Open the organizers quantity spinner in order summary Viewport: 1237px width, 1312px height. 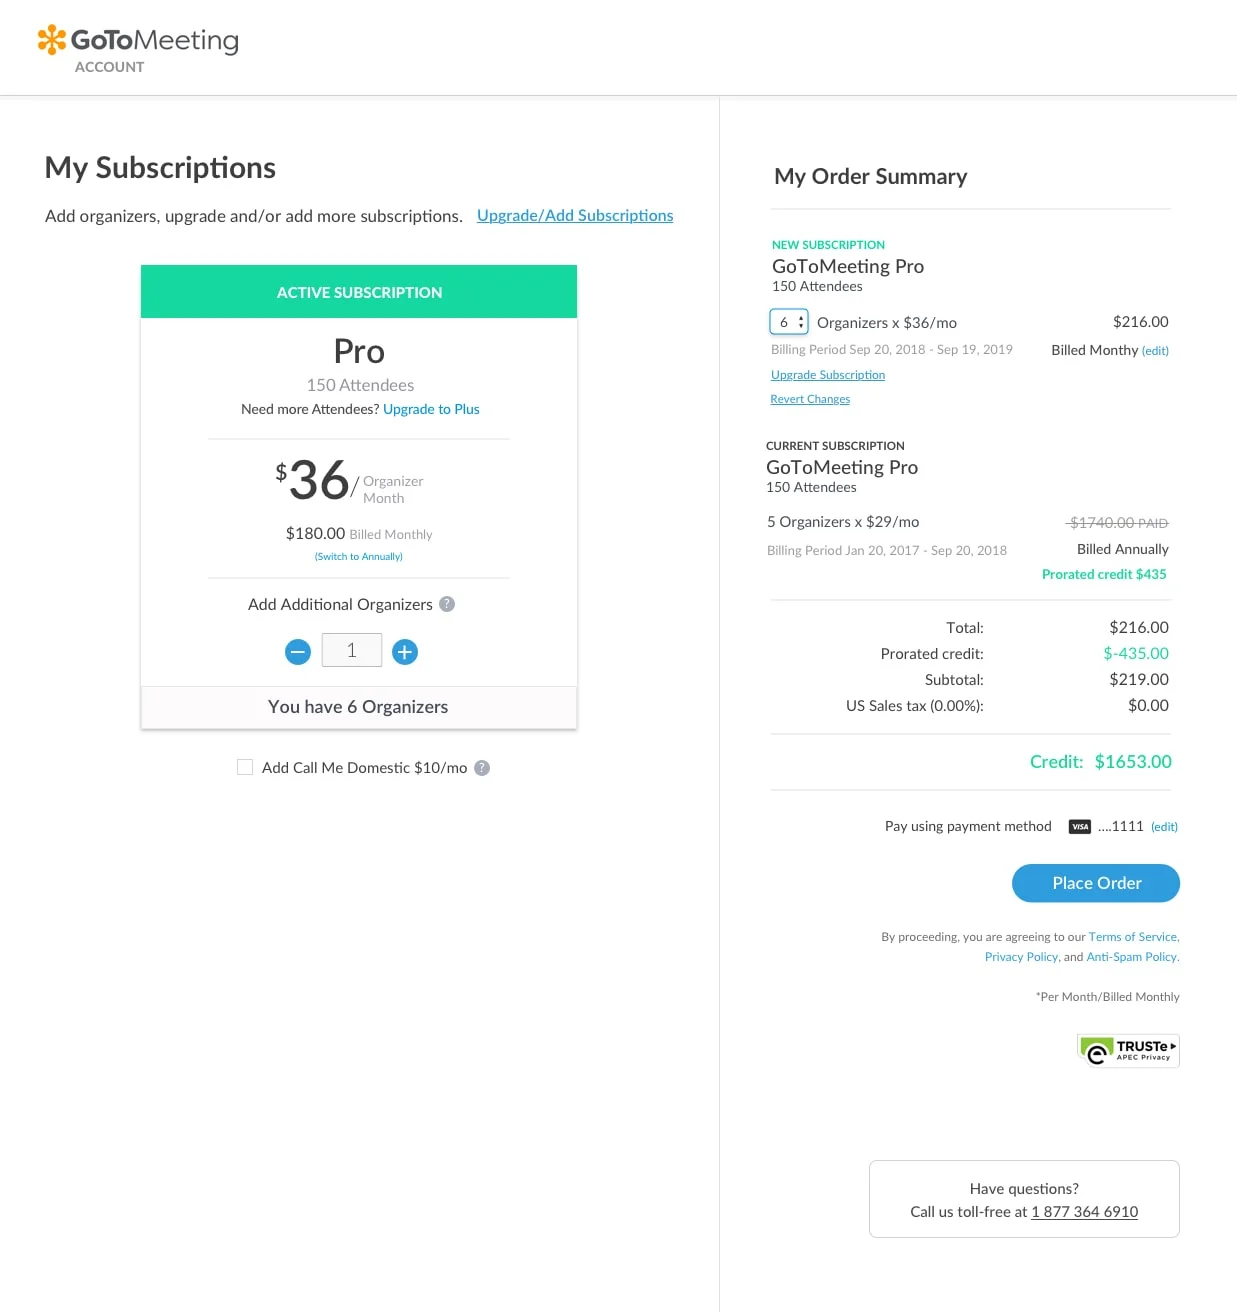788,322
